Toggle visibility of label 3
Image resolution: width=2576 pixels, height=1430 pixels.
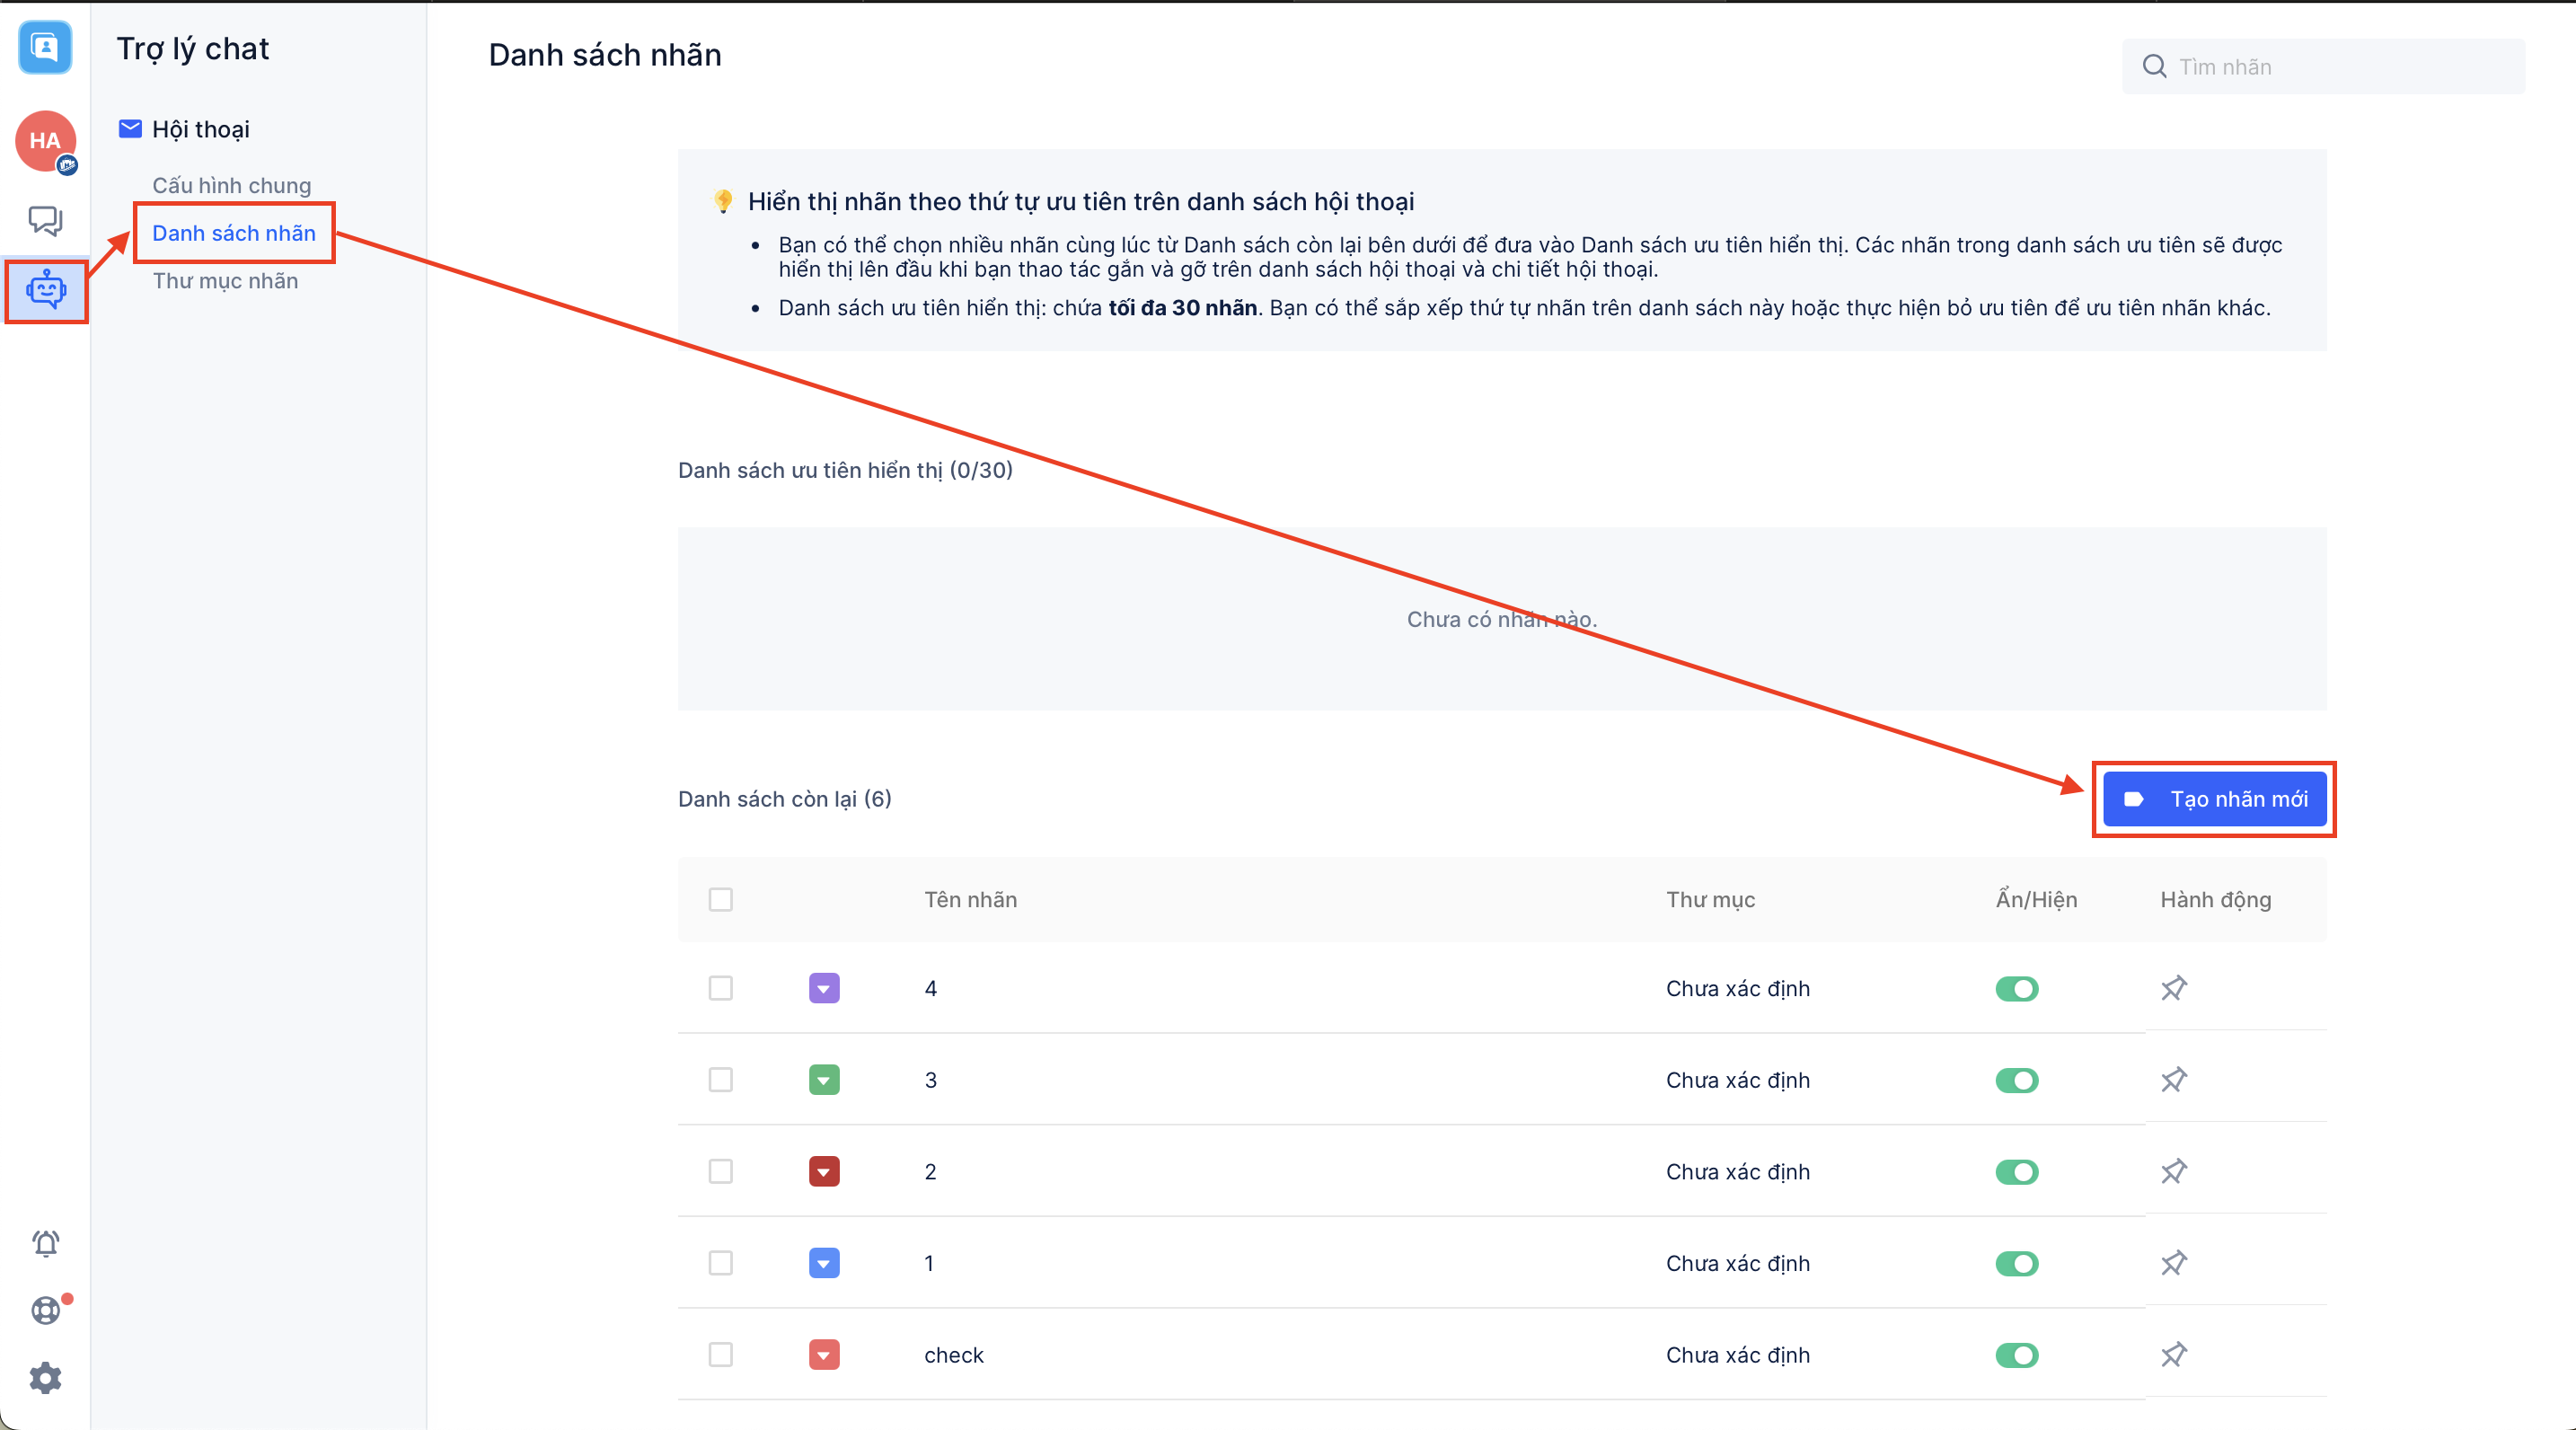point(2016,1080)
